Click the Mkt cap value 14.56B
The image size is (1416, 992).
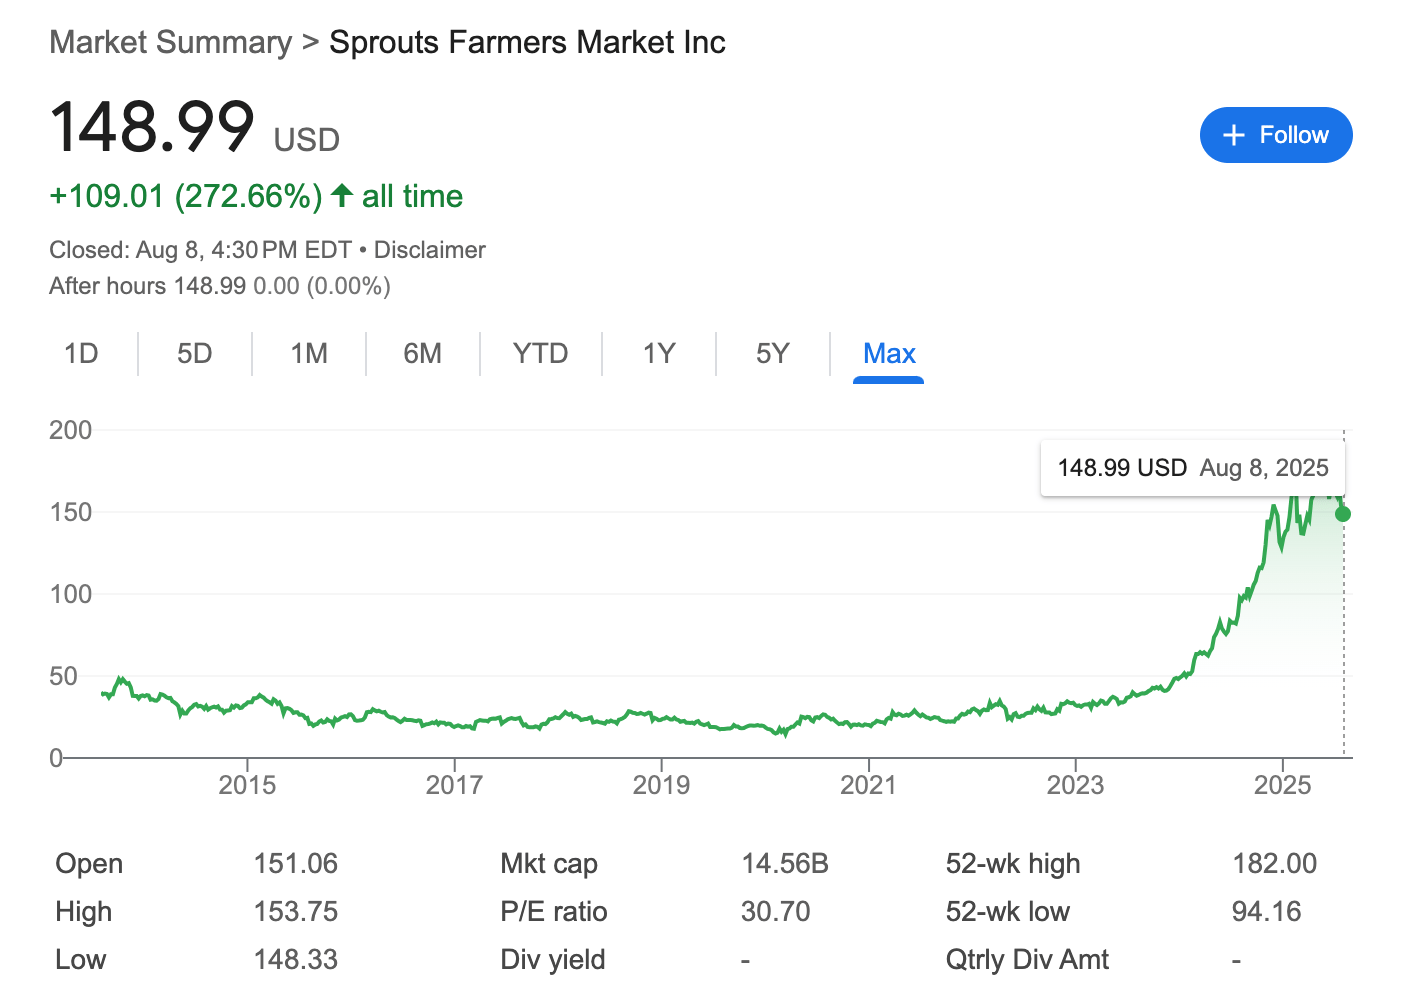[784, 863]
